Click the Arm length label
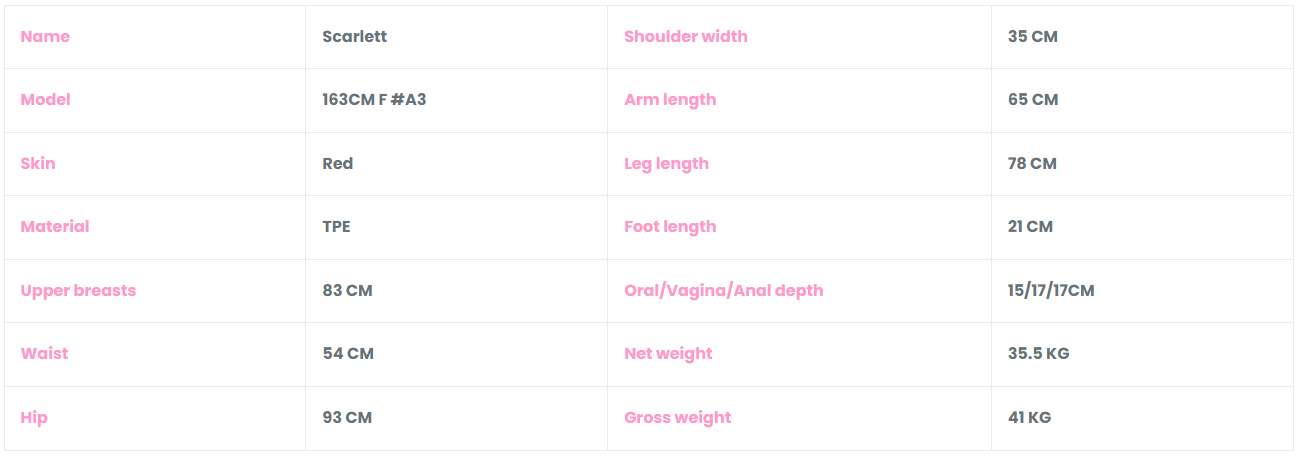 click(670, 100)
